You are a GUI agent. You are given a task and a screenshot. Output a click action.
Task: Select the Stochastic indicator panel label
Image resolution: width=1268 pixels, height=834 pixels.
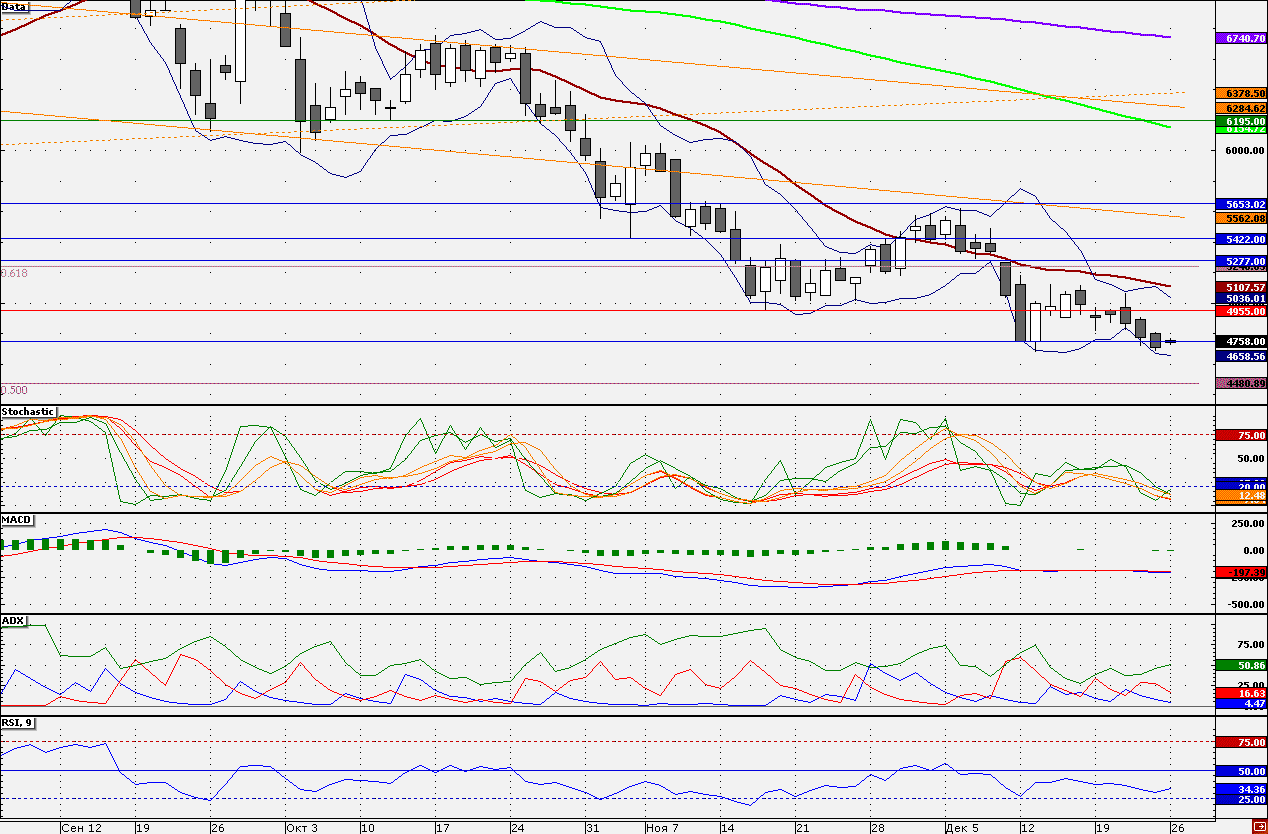click(28, 411)
